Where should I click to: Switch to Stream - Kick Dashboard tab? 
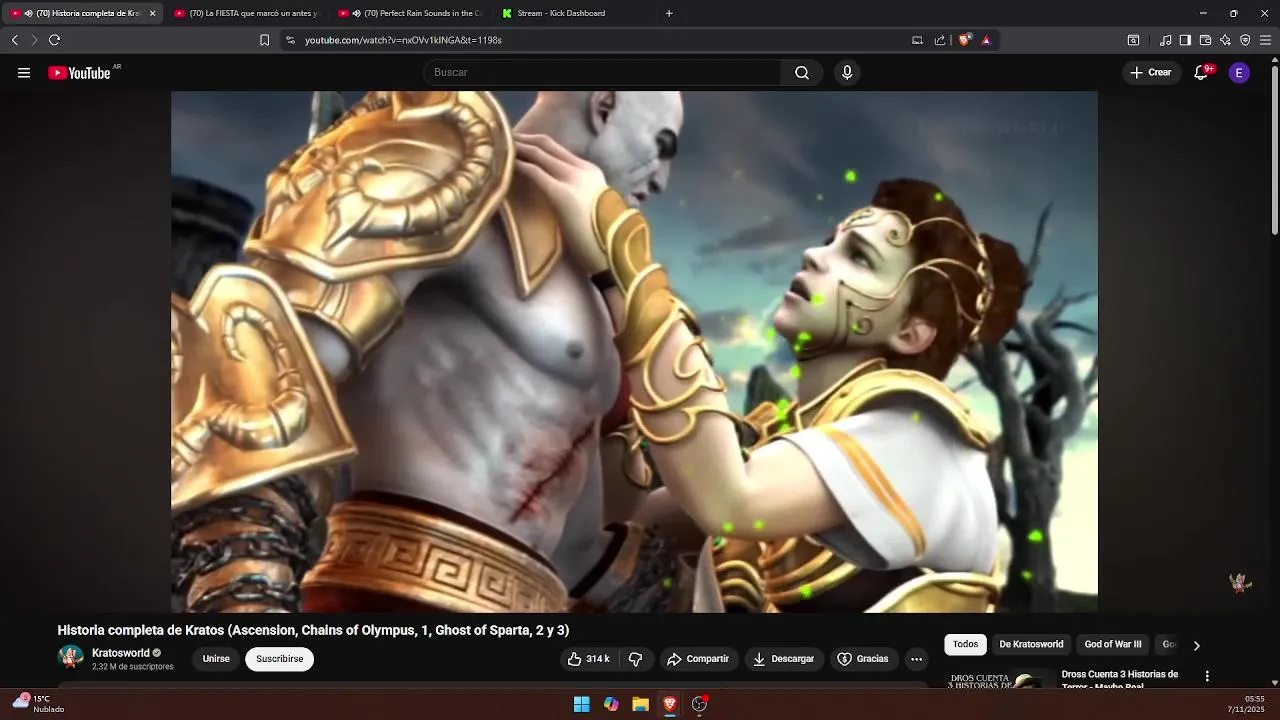pos(575,13)
